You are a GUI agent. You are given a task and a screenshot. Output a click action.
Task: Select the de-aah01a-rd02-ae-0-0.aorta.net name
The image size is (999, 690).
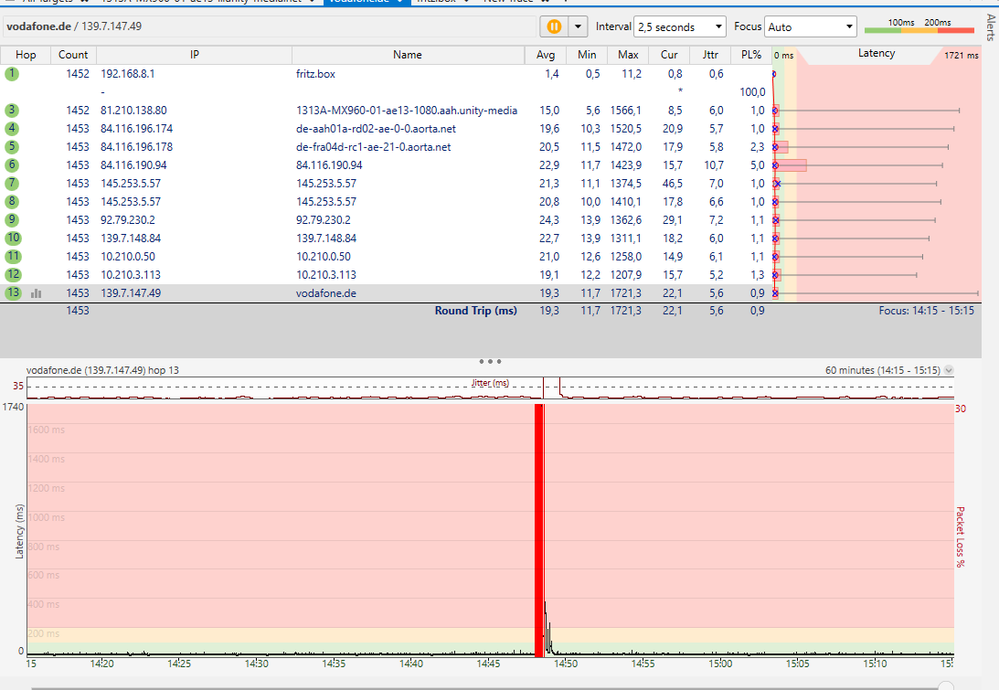click(376, 129)
